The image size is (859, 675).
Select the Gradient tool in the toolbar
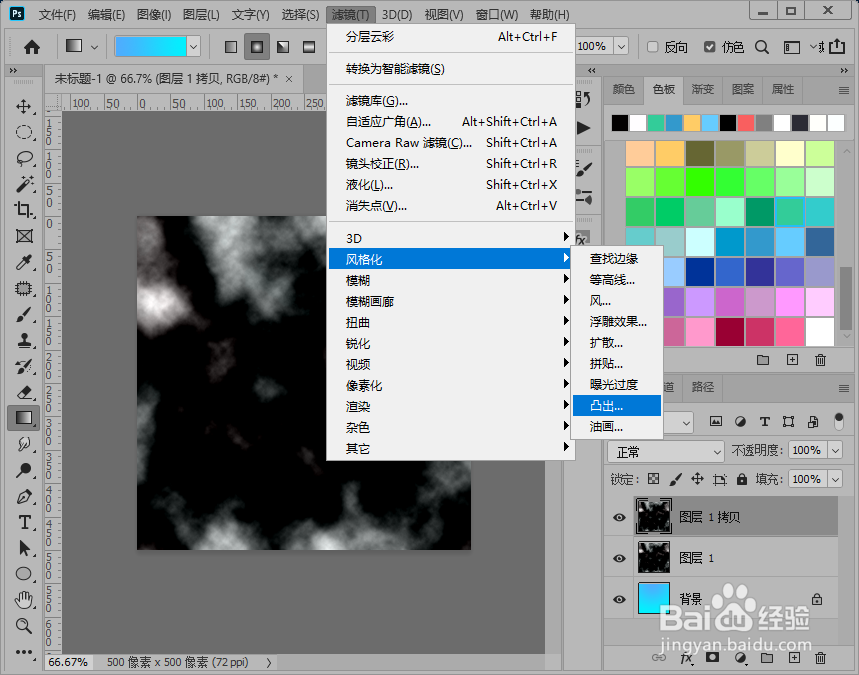coord(22,418)
